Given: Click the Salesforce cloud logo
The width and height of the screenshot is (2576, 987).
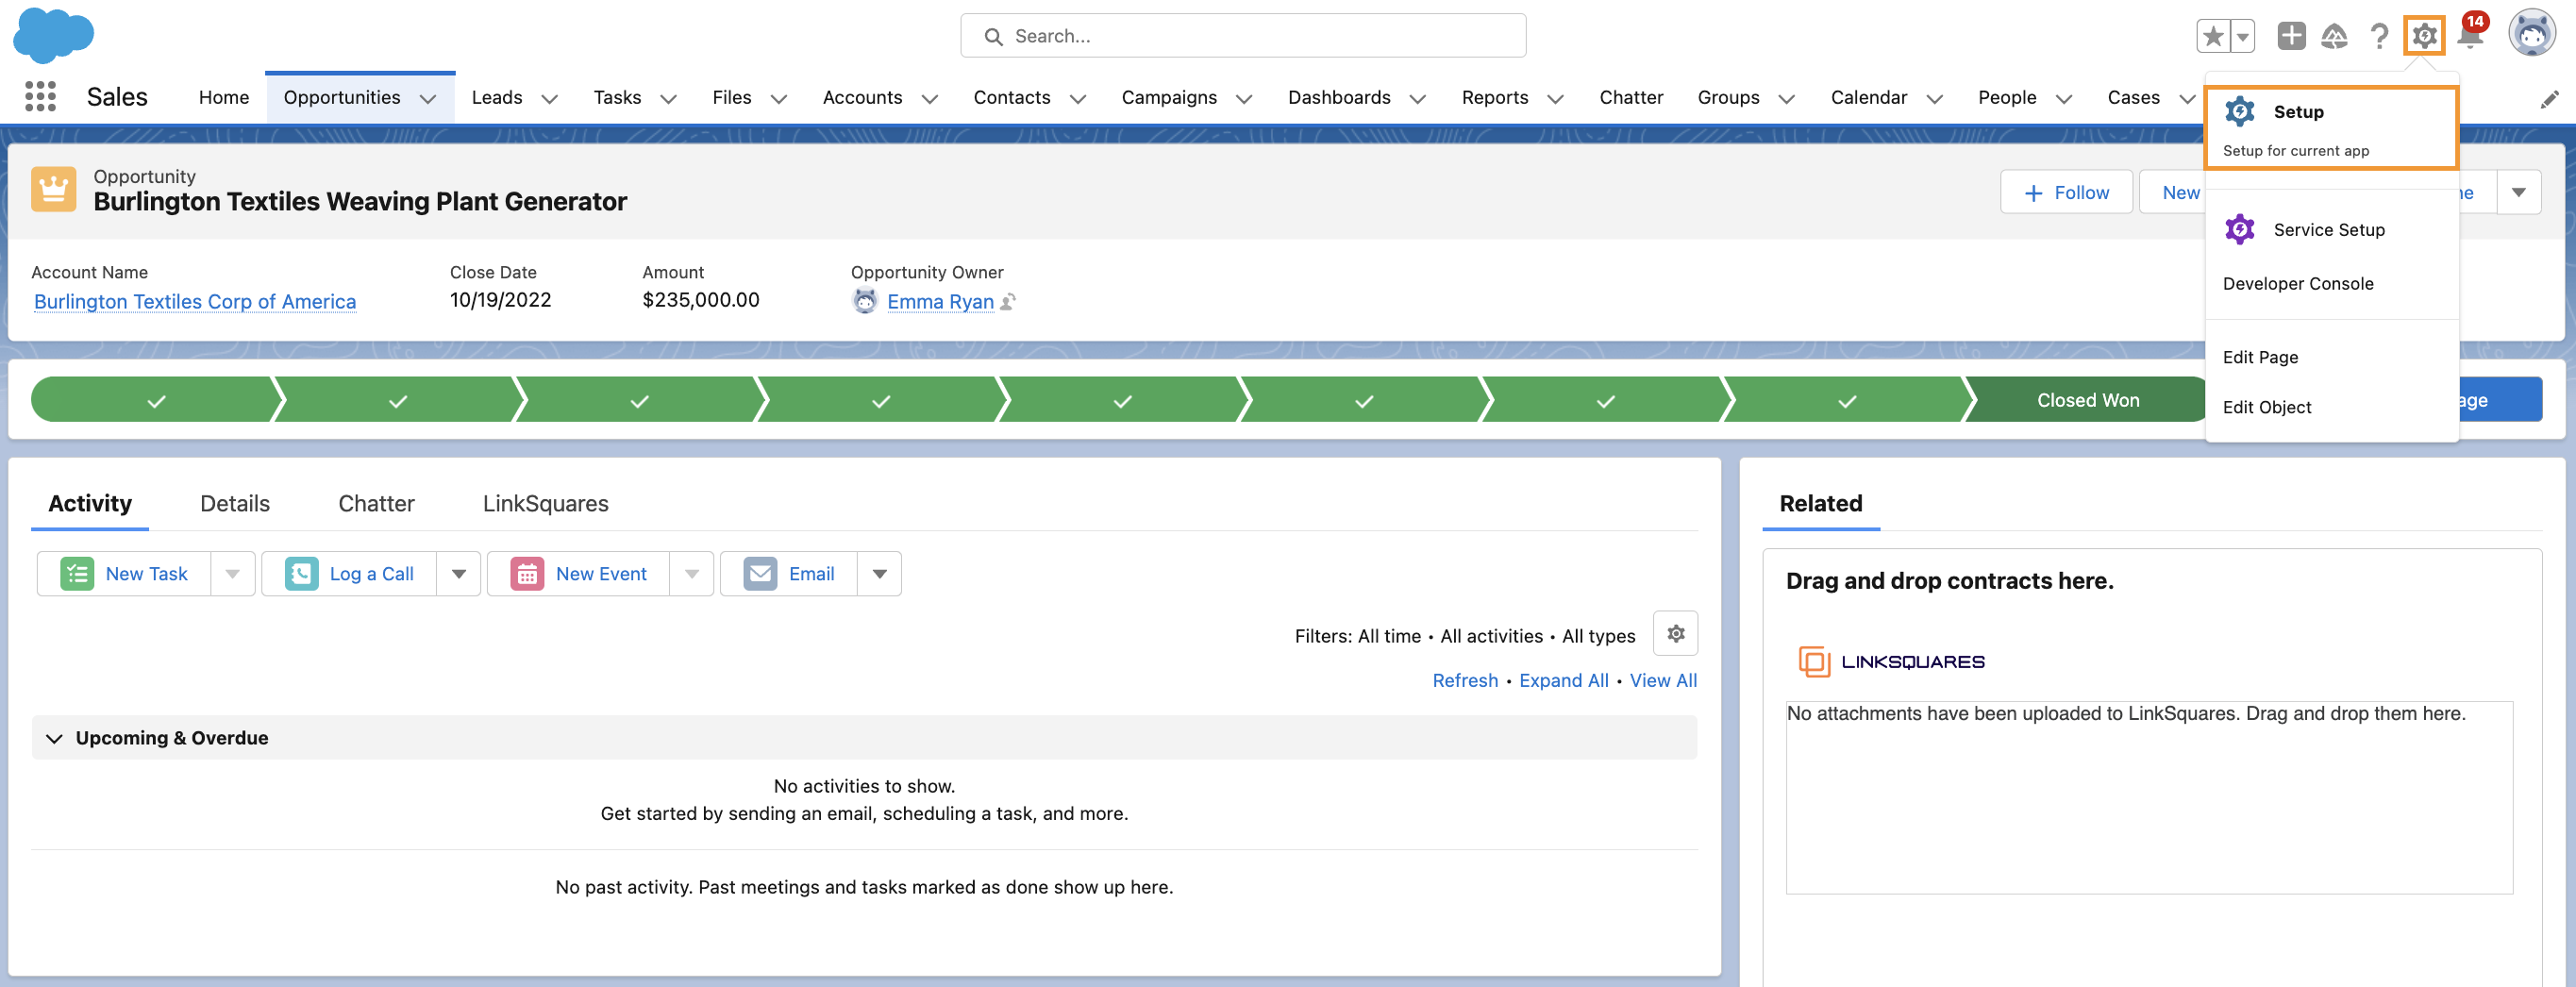Looking at the screenshot, I should click(53, 34).
